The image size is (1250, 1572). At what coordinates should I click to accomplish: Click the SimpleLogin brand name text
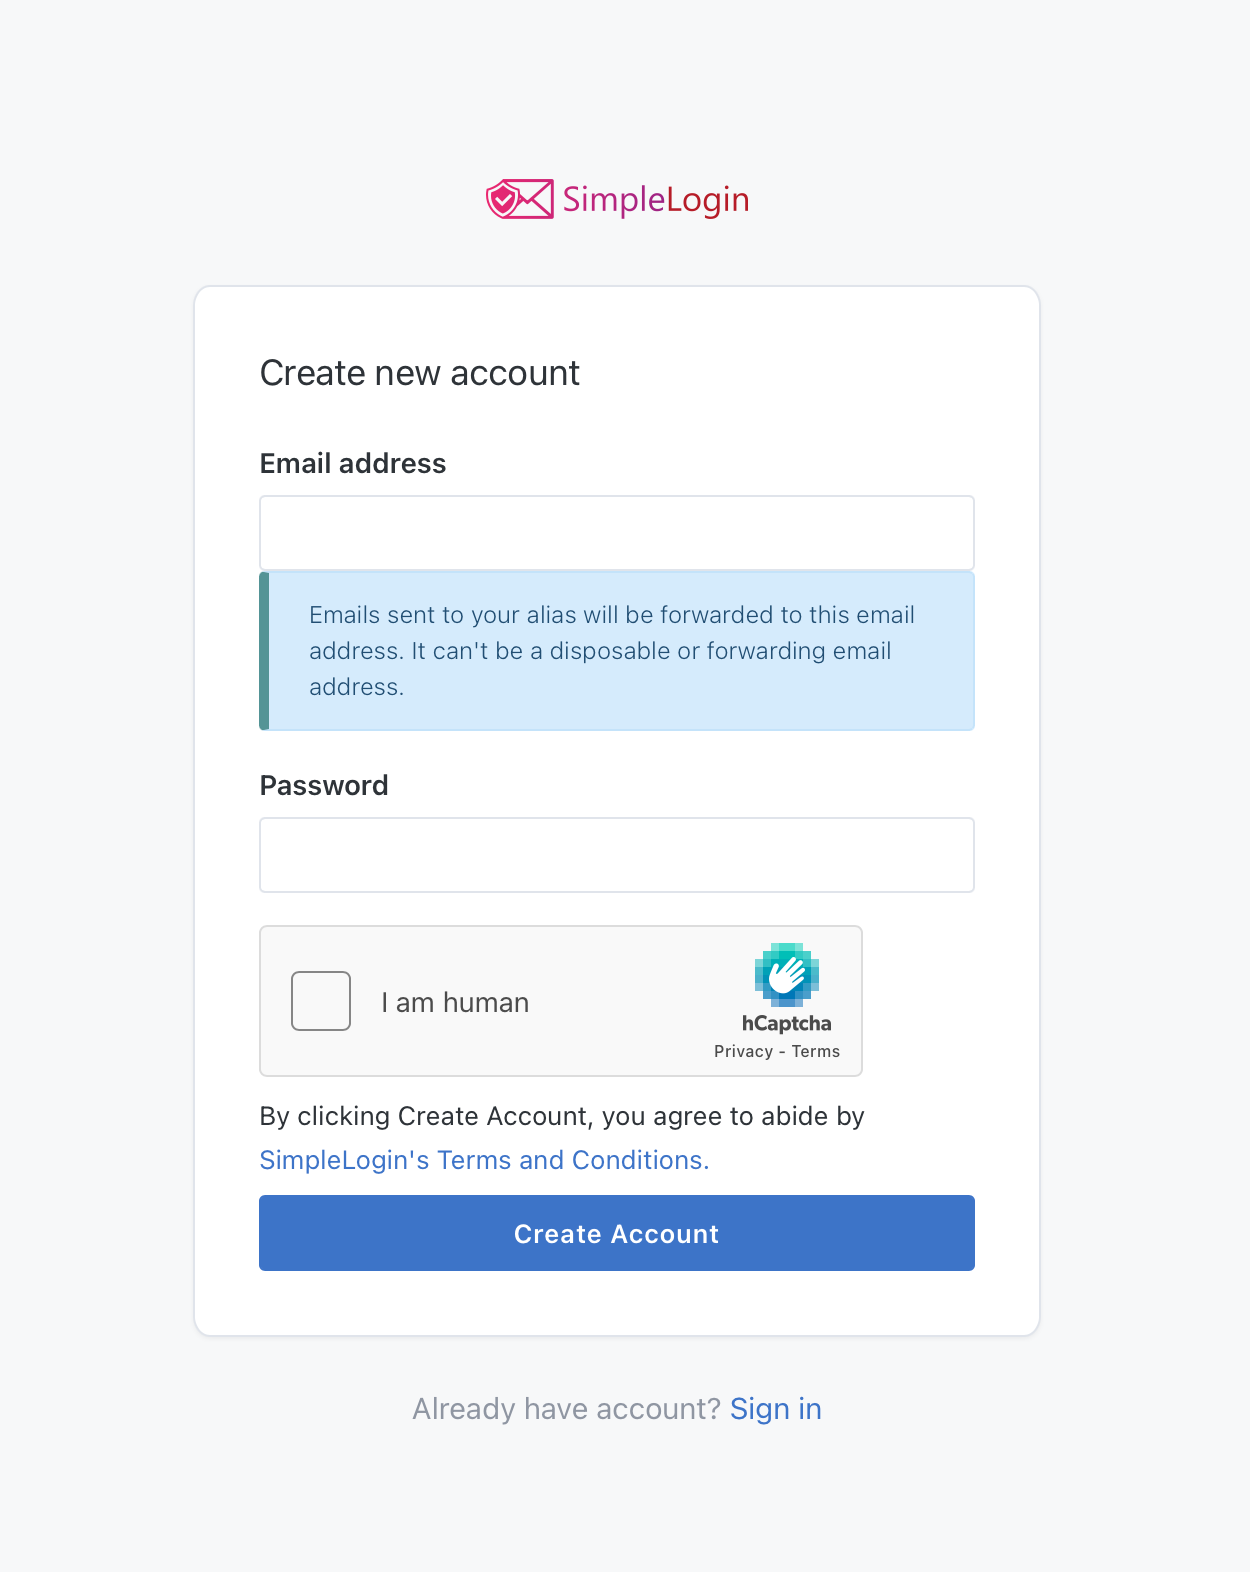coord(655,200)
